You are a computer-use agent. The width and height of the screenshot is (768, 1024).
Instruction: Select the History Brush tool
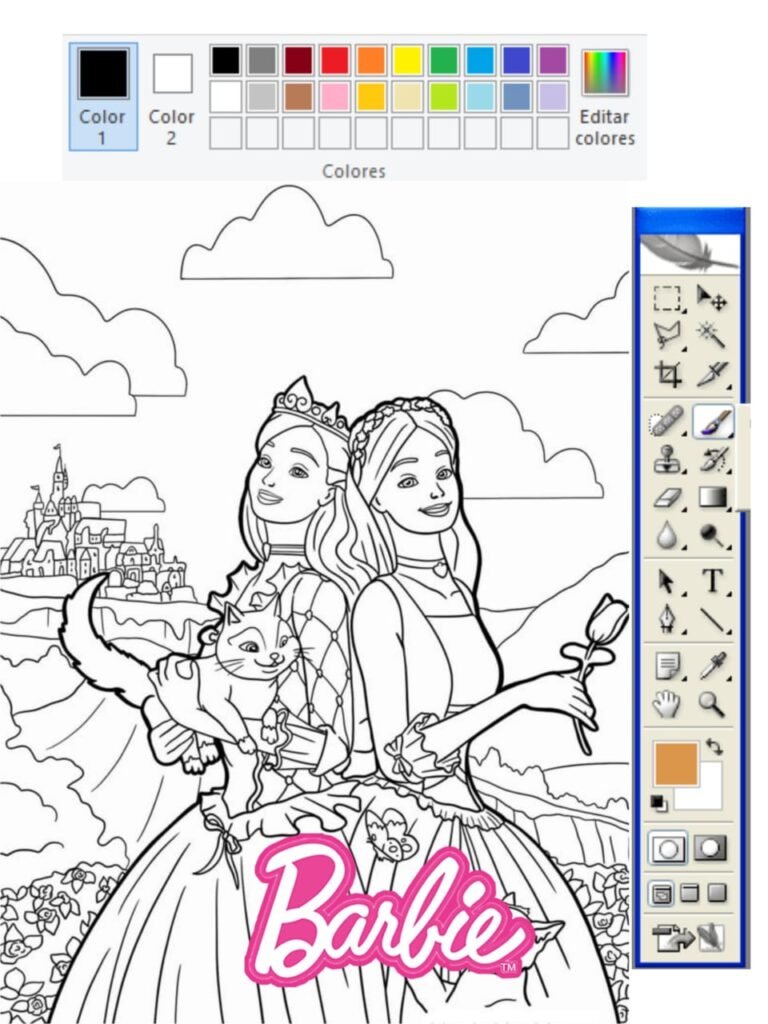click(713, 460)
